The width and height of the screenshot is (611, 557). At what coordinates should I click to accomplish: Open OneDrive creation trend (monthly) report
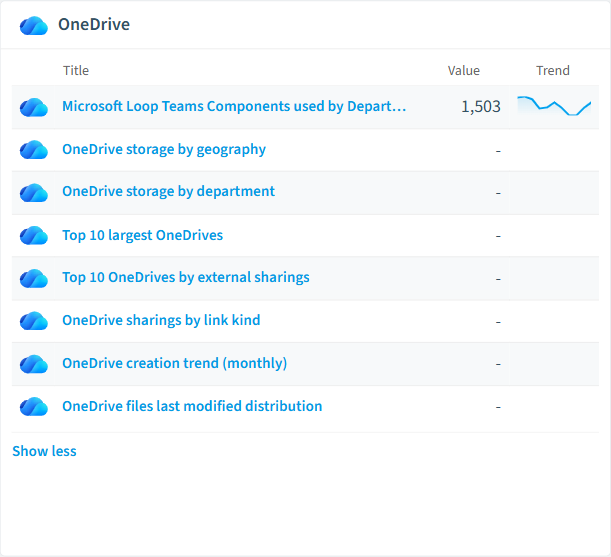tap(175, 363)
